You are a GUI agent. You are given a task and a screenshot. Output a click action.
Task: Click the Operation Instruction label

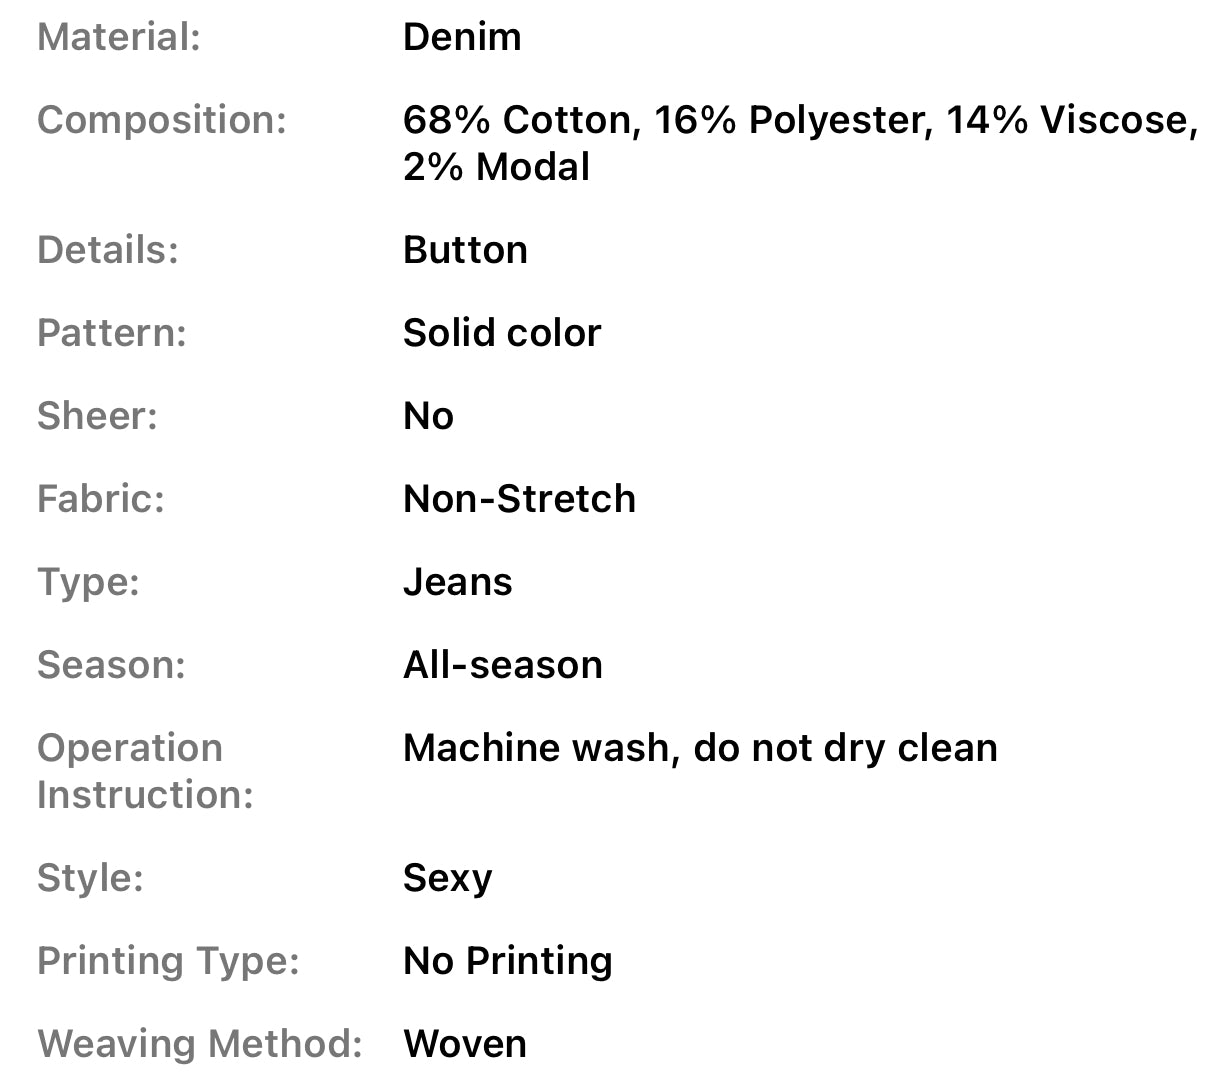click(x=145, y=771)
